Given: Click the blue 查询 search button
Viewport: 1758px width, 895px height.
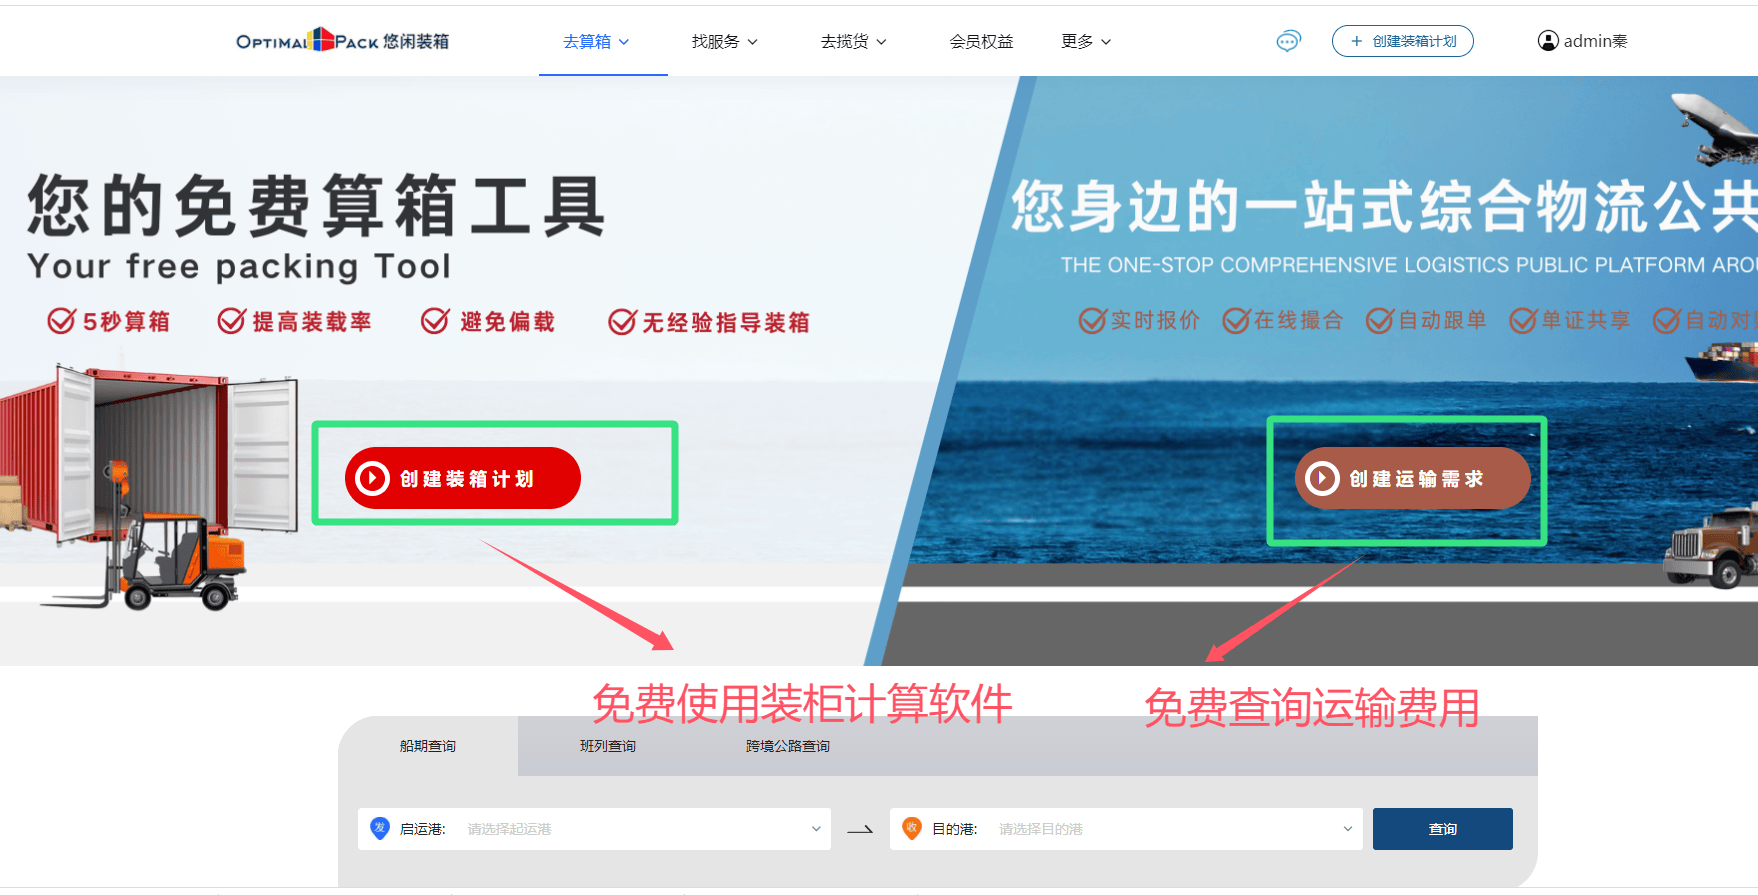Looking at the screenshot, I should tap(1442, 829).
